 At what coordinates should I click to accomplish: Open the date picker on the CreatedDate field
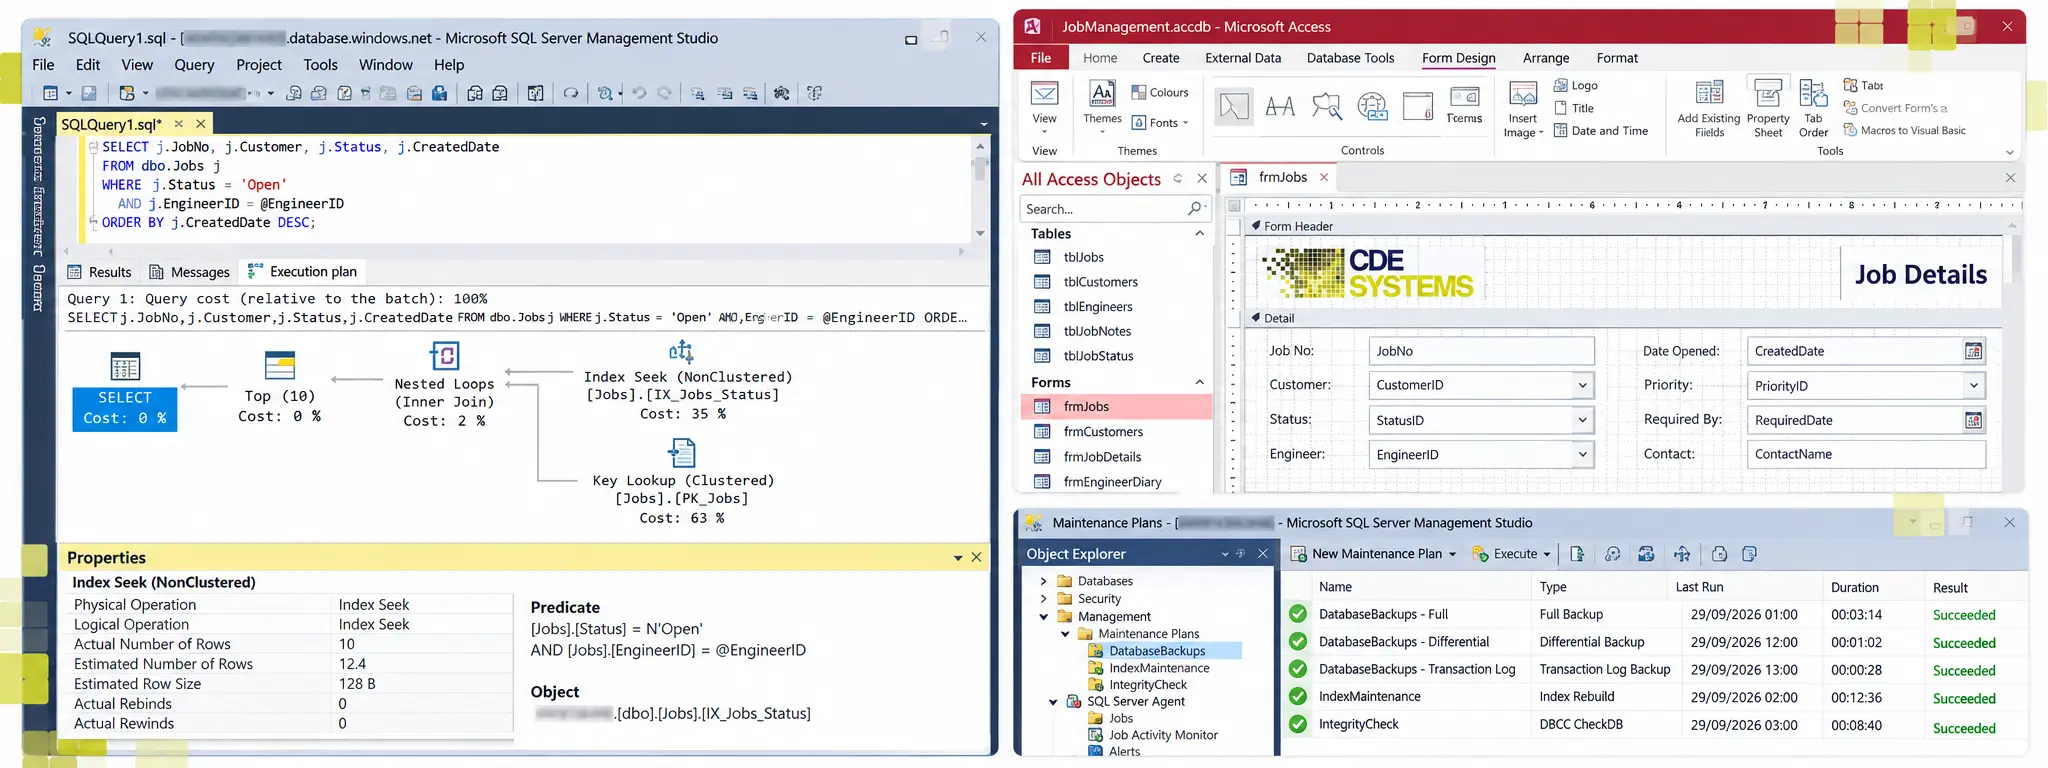click(1973, 351)
